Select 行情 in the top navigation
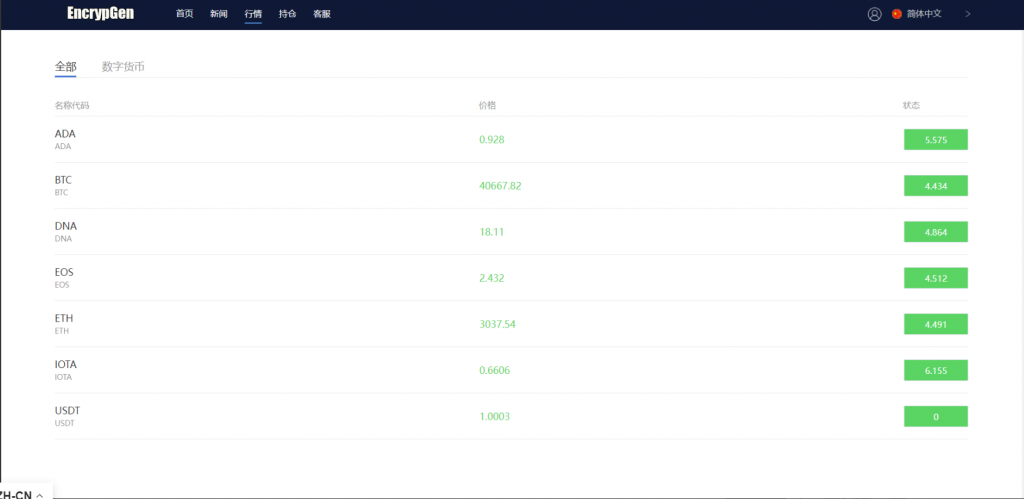Screen dimensions: 1024x499 (x=253, y=14)
